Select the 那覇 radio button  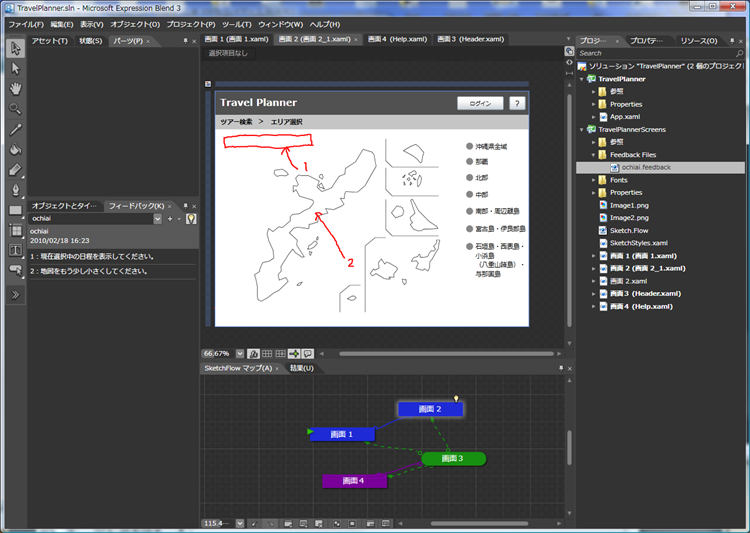[x=469, y=162]
